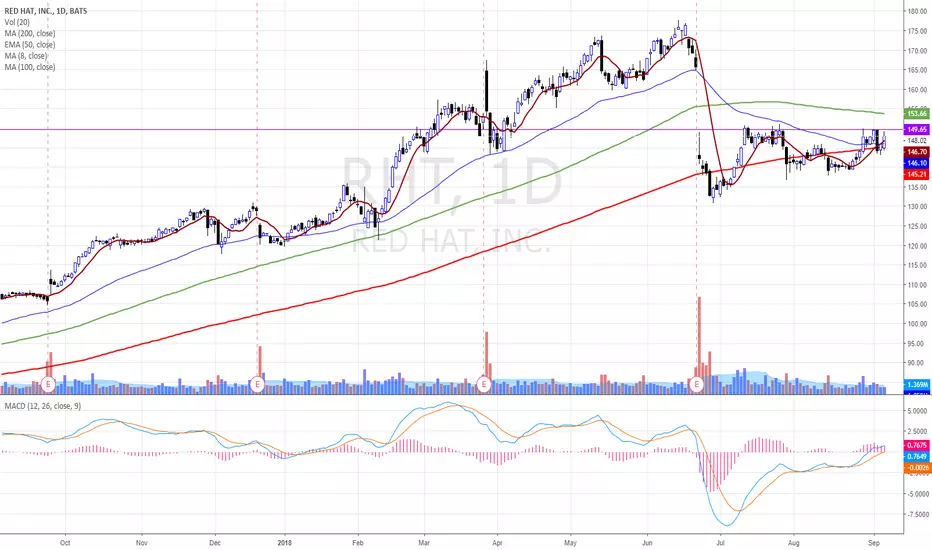This screenshot has height=550, width=932.
Task: Click the earnings E marker between Jun and Jul
Action: pos(696,385)
